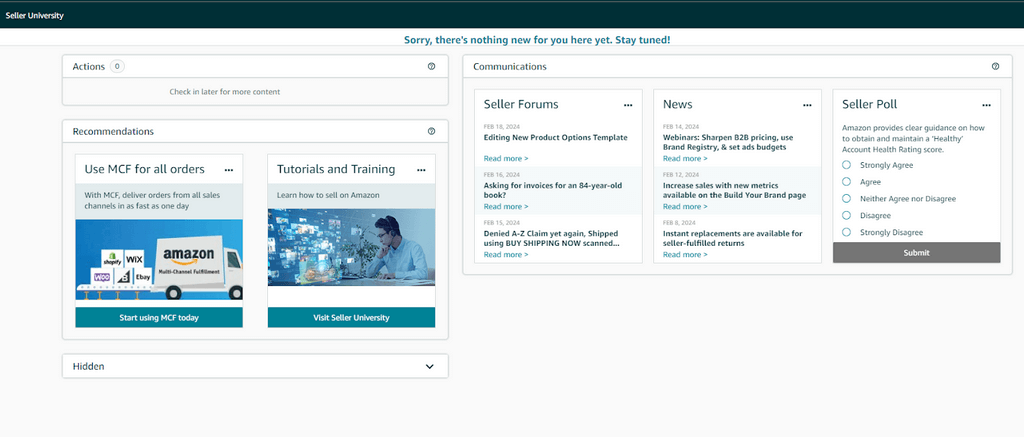
Task: Click the Recommendations panel help icon
Action: [x=431, y=131]
